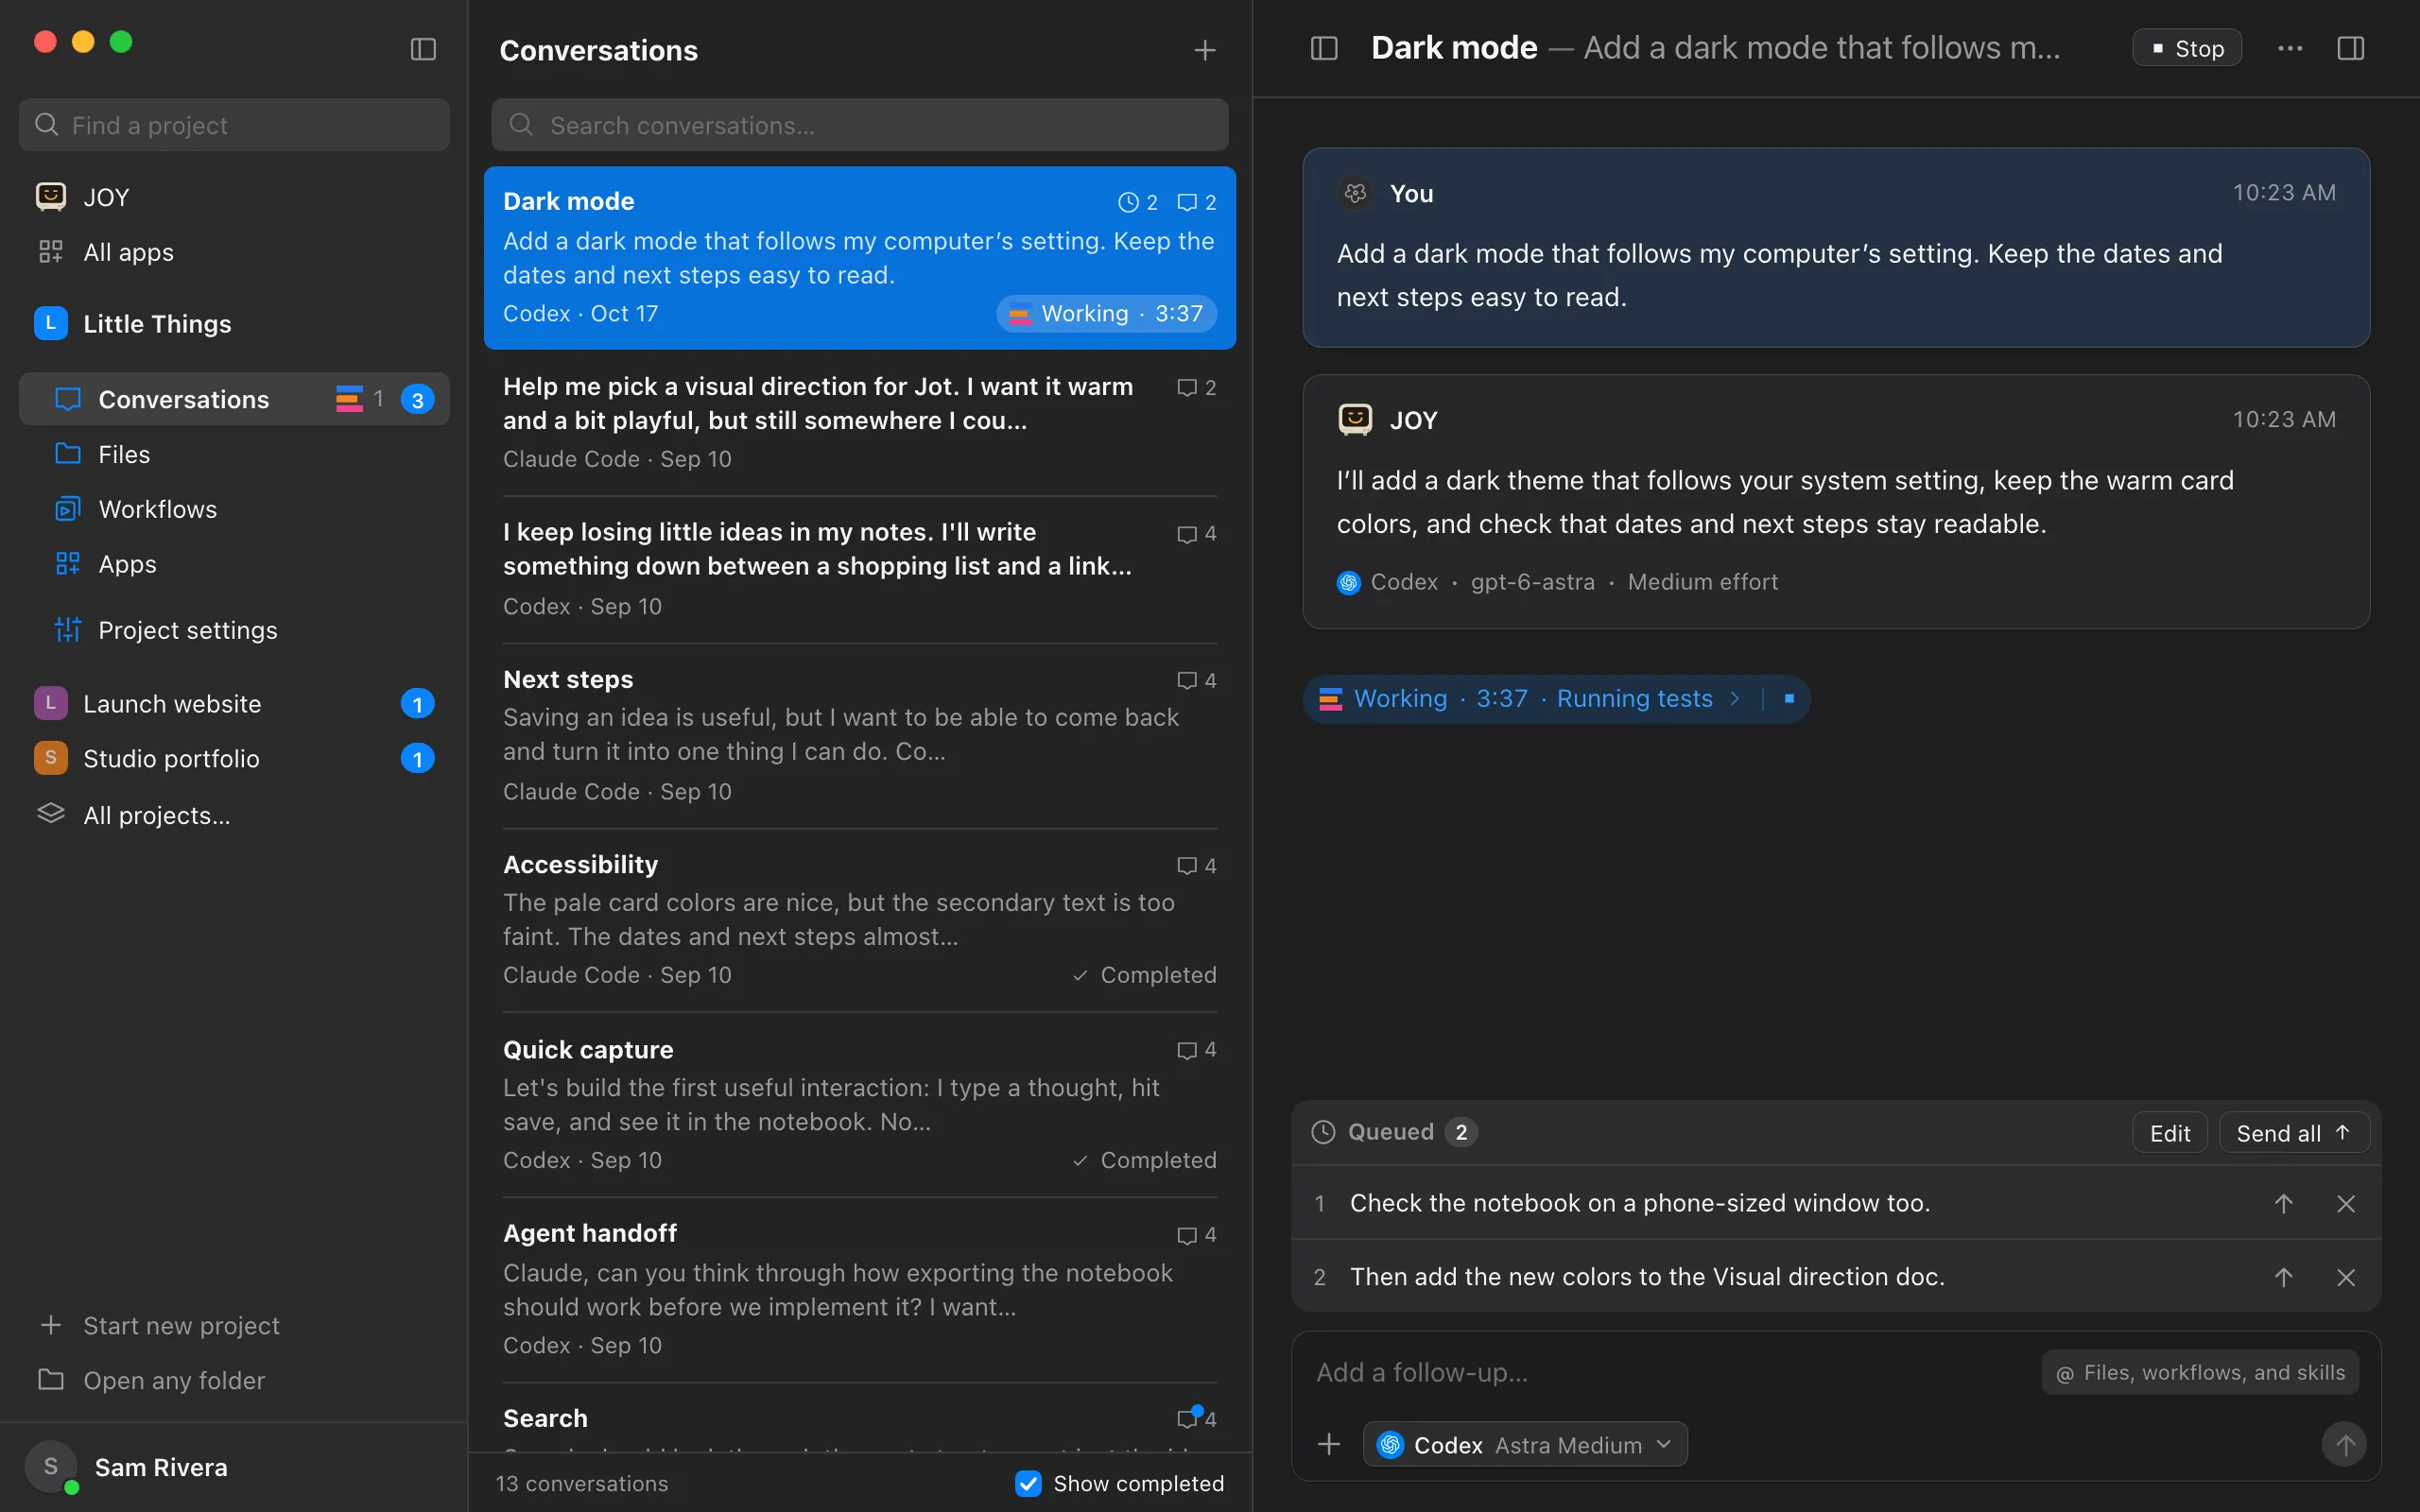Focus the Find a project search field

234,125
